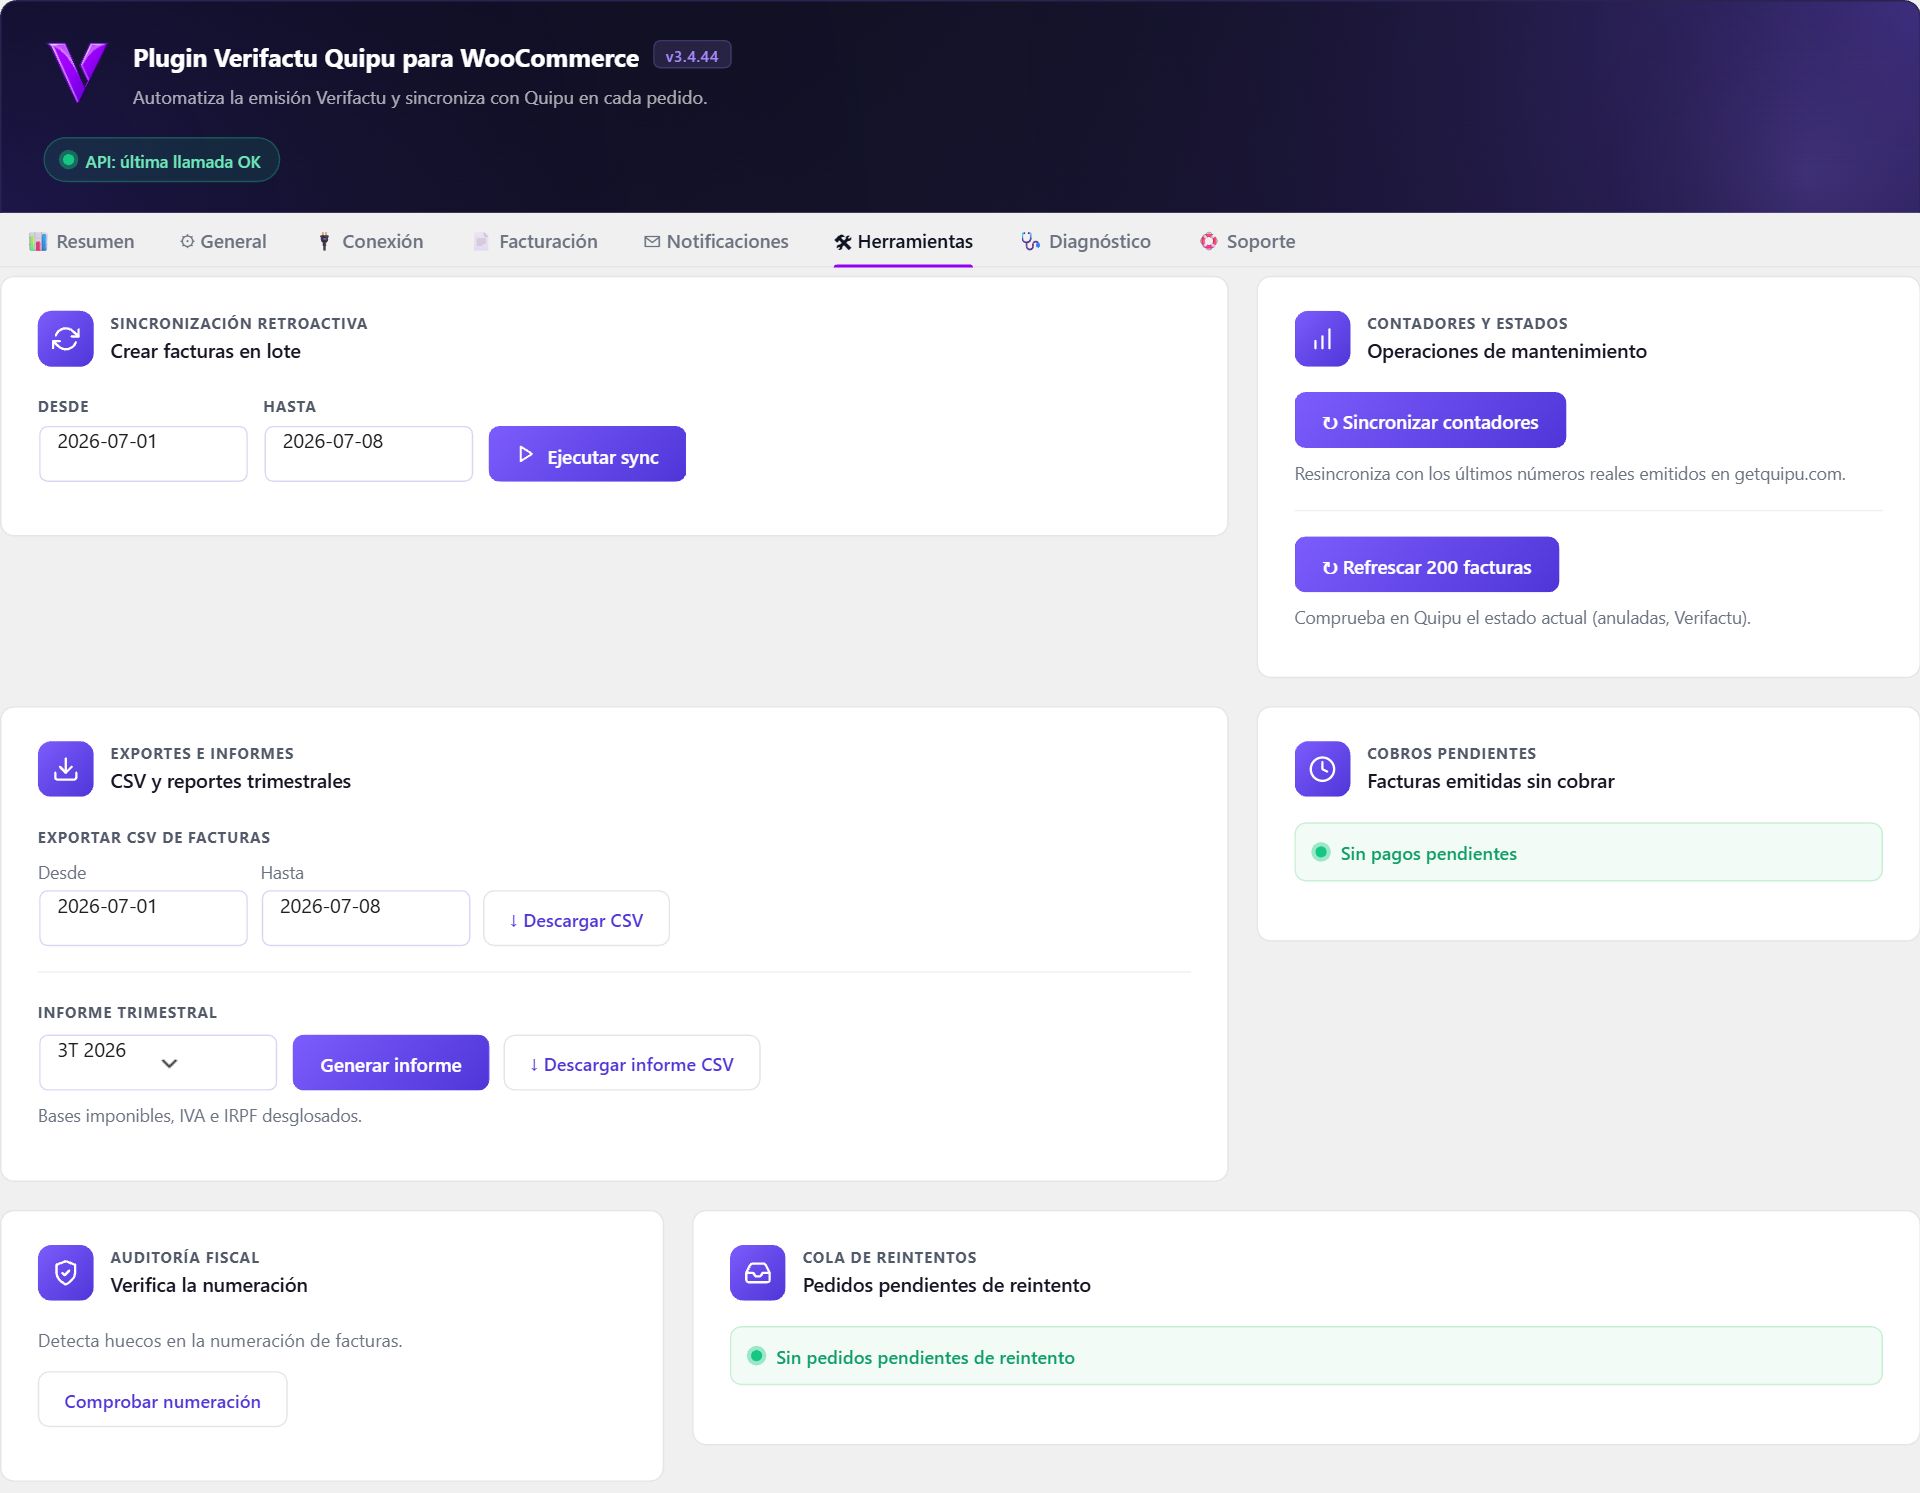1920x1493 pixels.
Task: Click the lifebuoy icon of Soporte tab
Action: (1209, 241)
